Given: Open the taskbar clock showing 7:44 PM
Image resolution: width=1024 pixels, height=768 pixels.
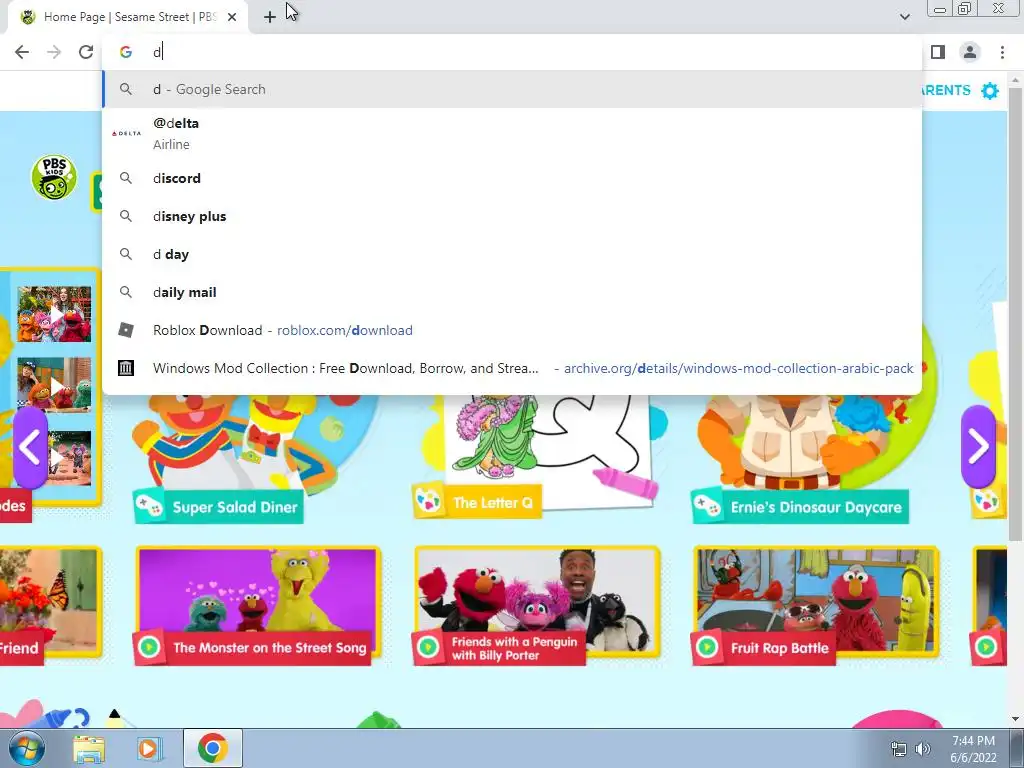Looking at the screenshot, I should [x=973, y=749].
